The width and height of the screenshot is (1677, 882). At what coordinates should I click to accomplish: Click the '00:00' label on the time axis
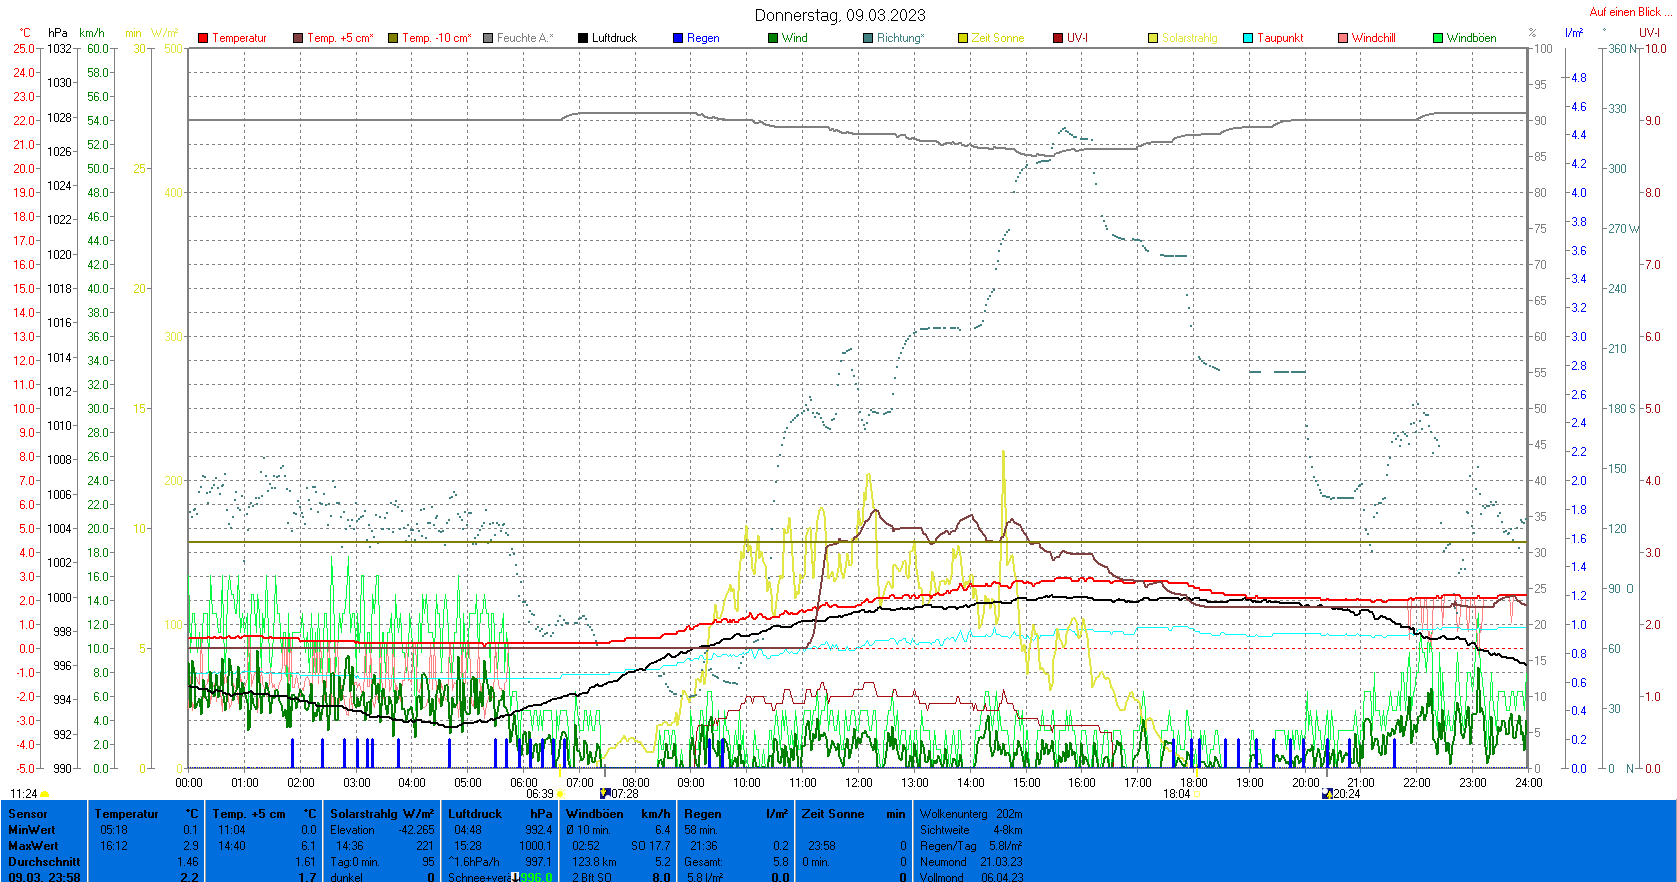click(189, 783)
